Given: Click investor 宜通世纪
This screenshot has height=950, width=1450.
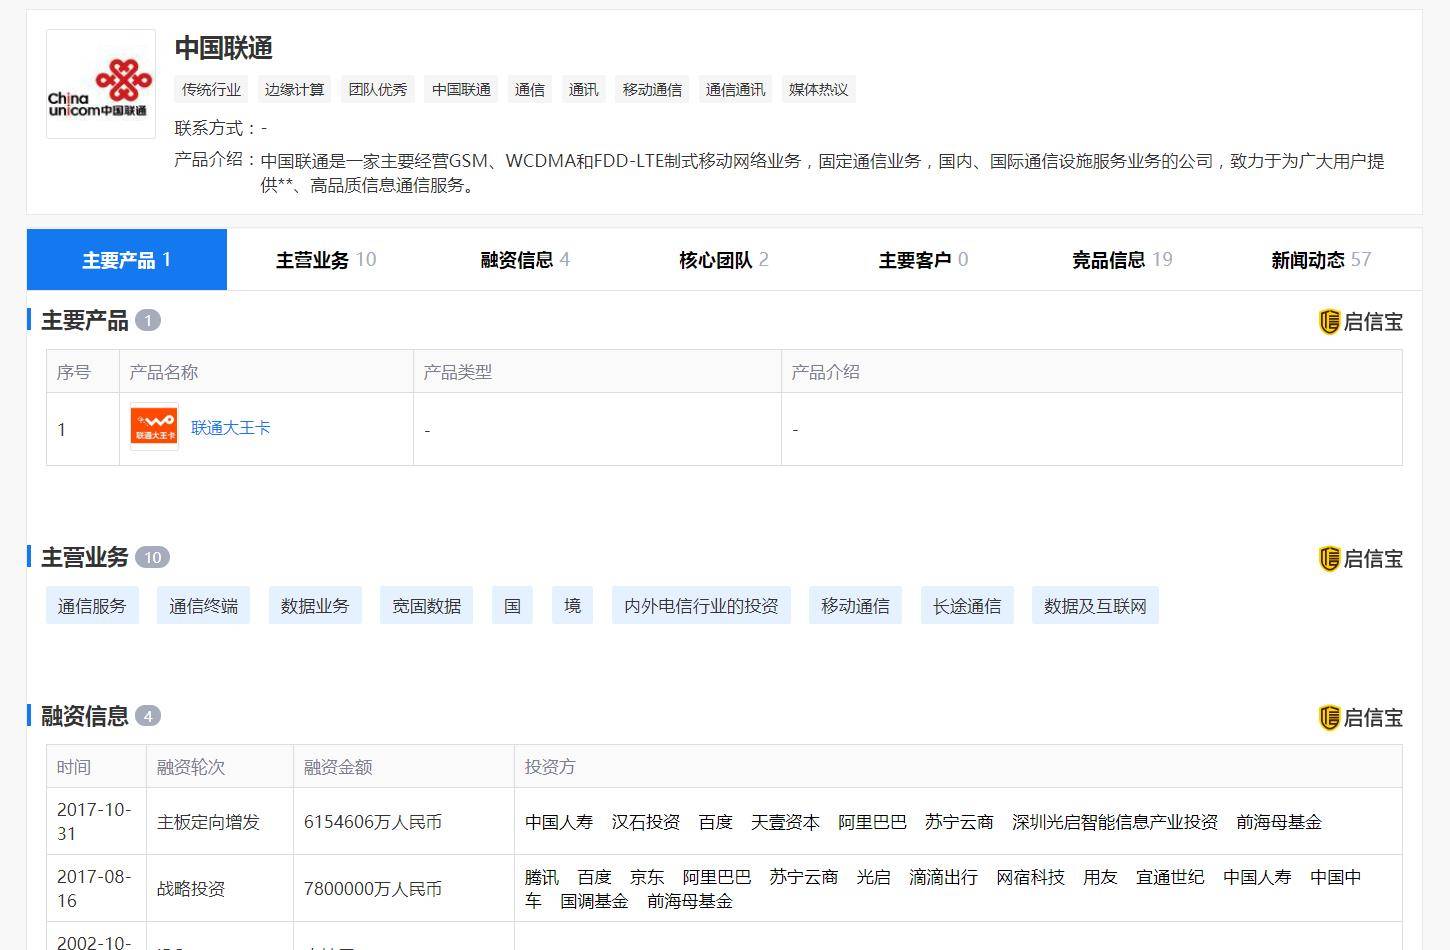Looking at the screenshot, I should (x=1170, y=877).
